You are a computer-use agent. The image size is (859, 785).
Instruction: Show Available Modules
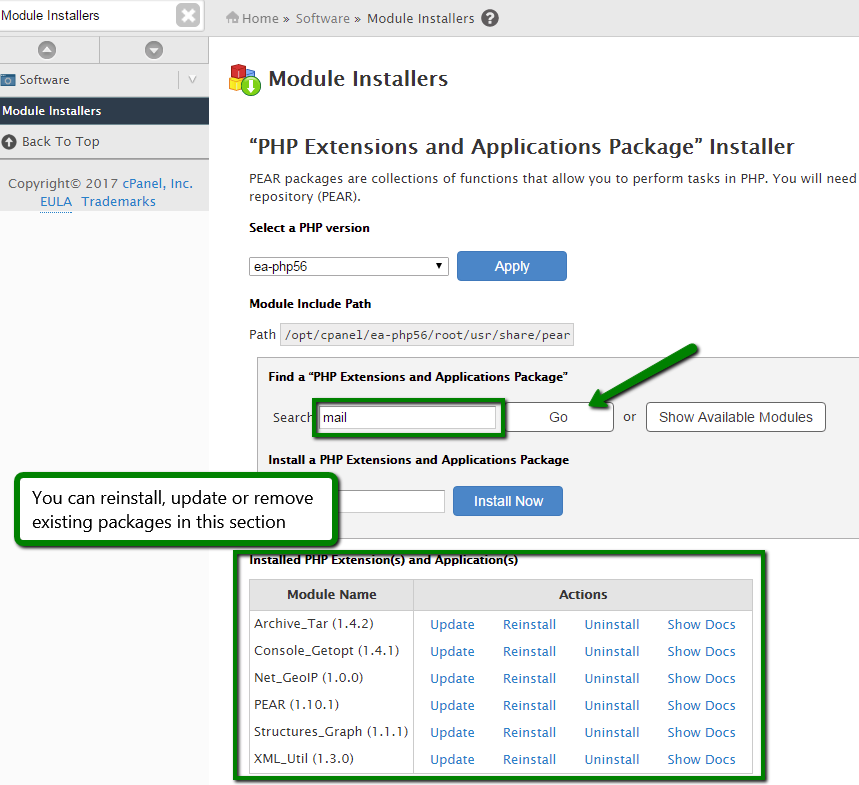point(736,417)
